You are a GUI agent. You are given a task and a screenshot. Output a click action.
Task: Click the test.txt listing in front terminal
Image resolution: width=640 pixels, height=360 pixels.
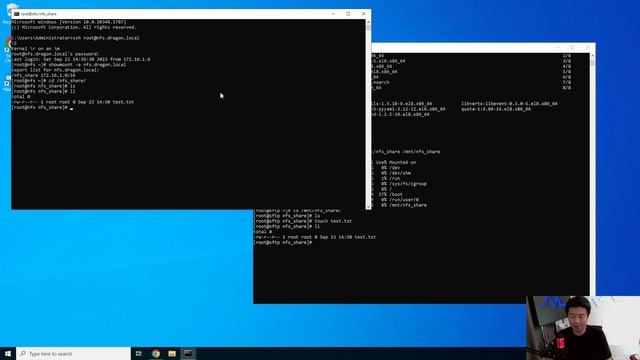click(73, 102)
